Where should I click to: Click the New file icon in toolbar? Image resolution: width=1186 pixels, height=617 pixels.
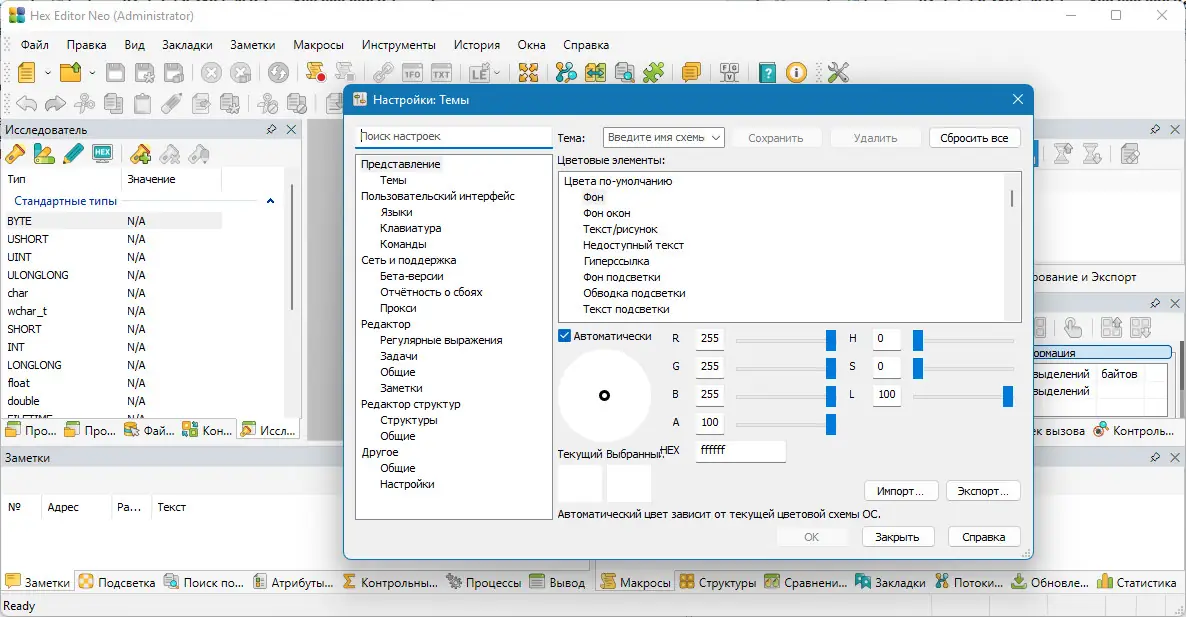pos(26,73)
